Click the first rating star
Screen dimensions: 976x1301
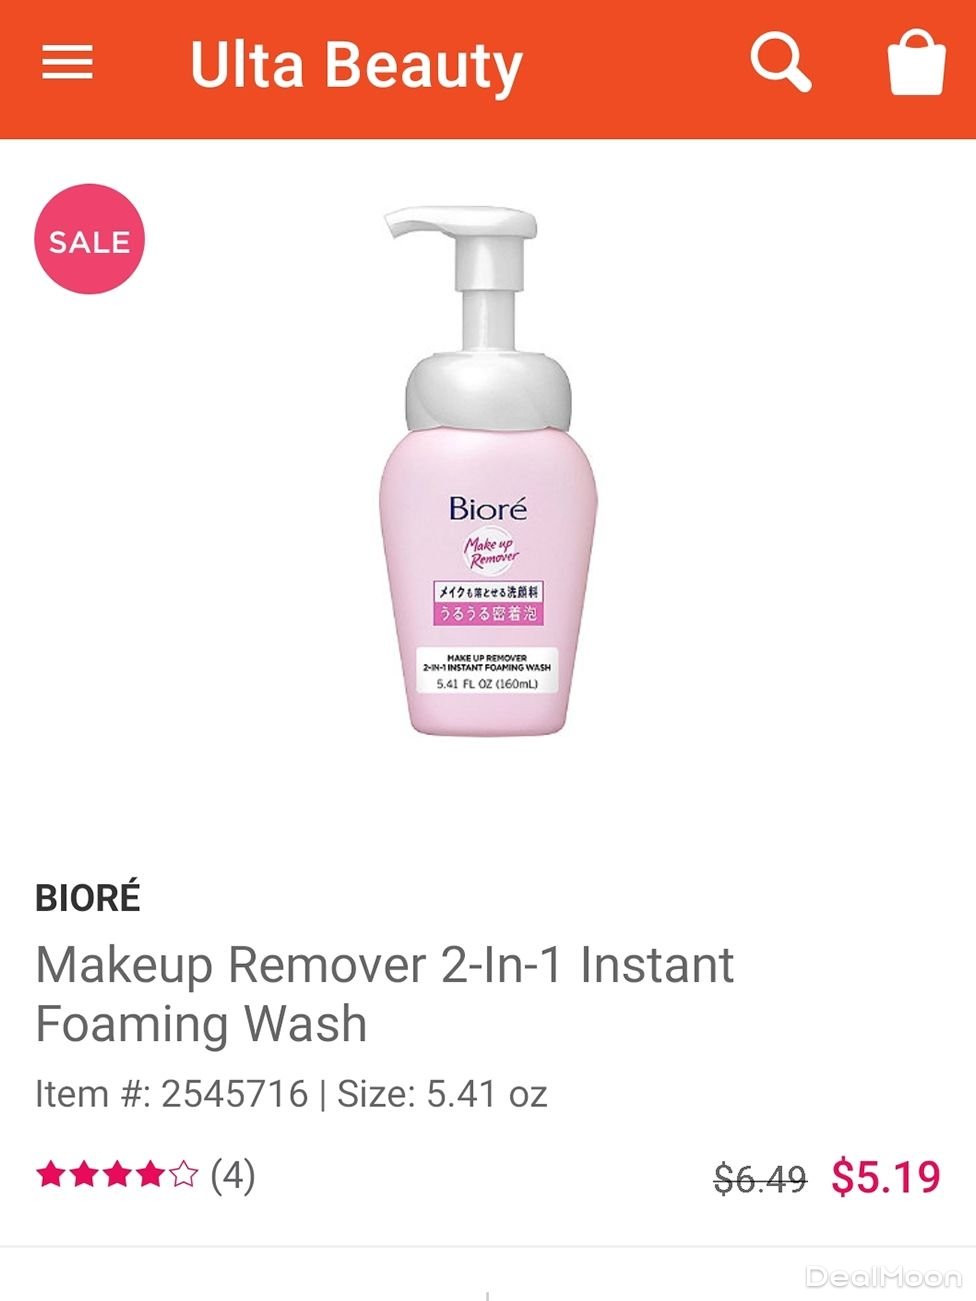pos(50,1174)
